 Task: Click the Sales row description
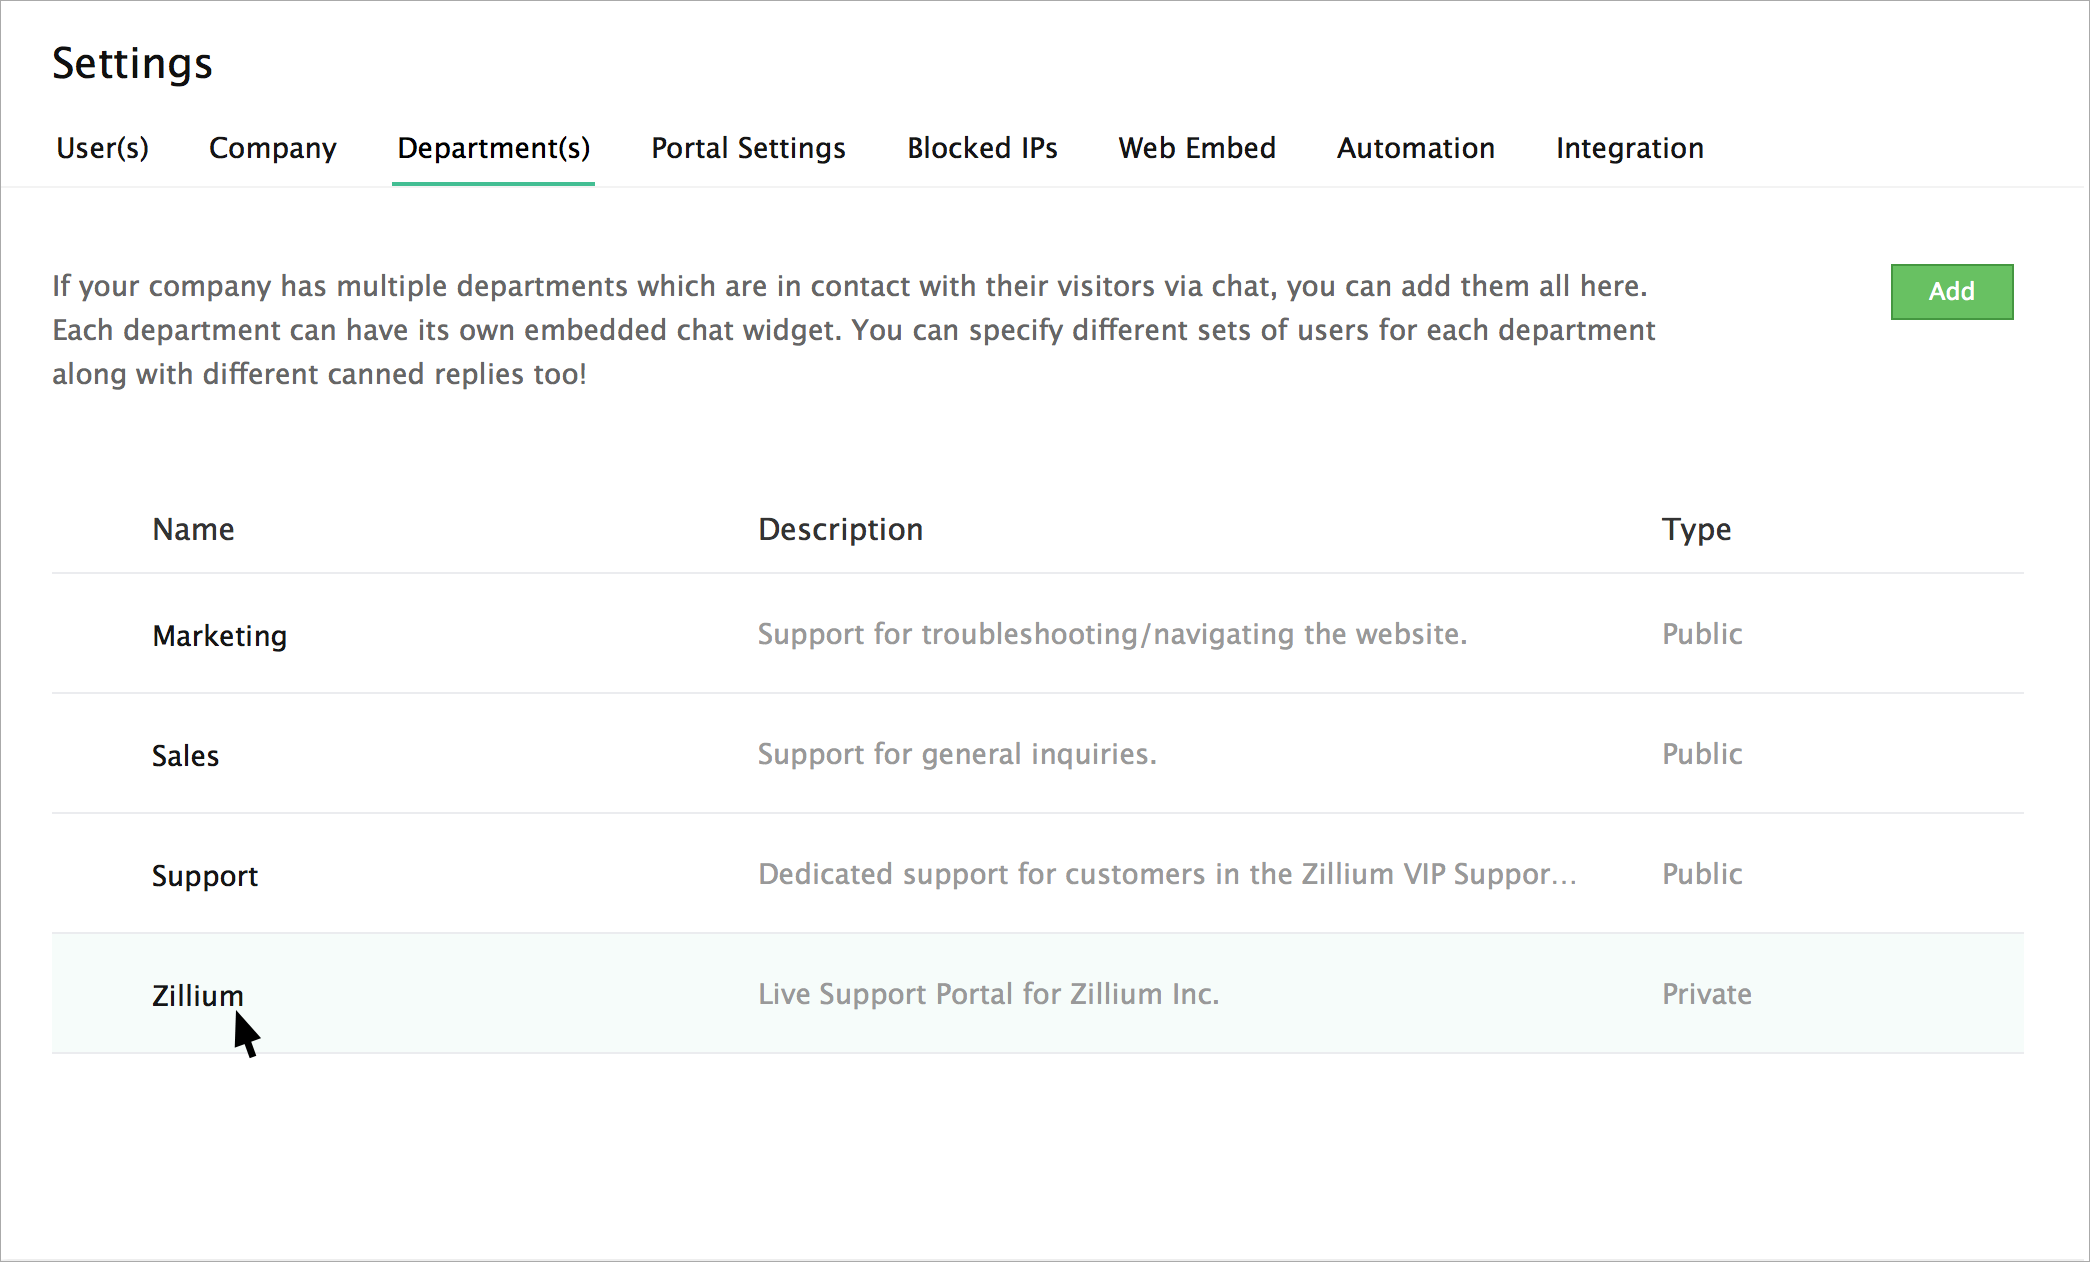click(x=956, y=754)
